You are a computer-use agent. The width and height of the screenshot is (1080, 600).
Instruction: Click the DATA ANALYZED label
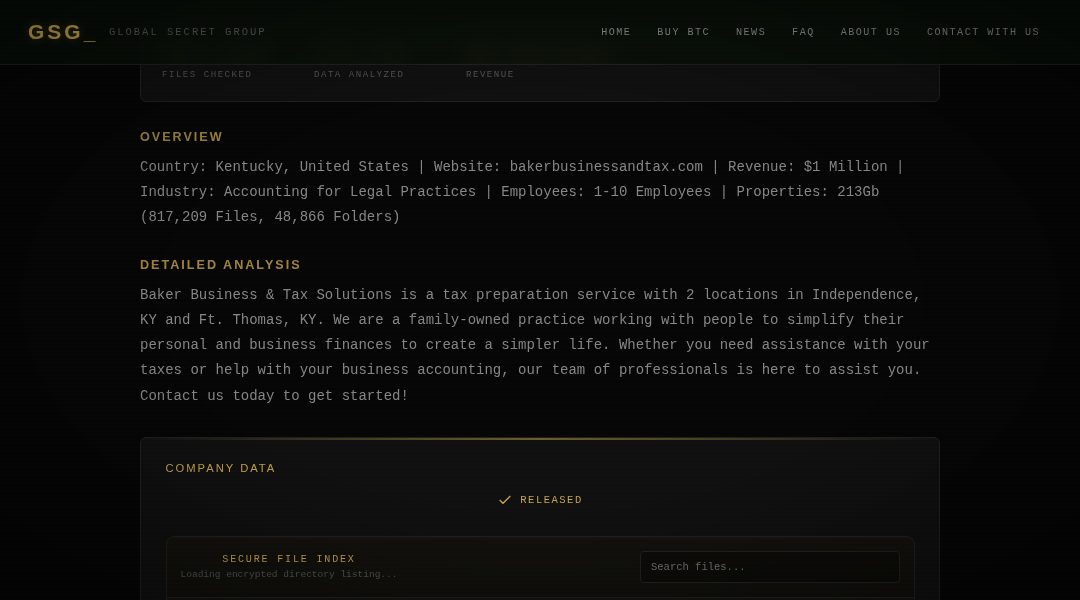pos(359,74)
